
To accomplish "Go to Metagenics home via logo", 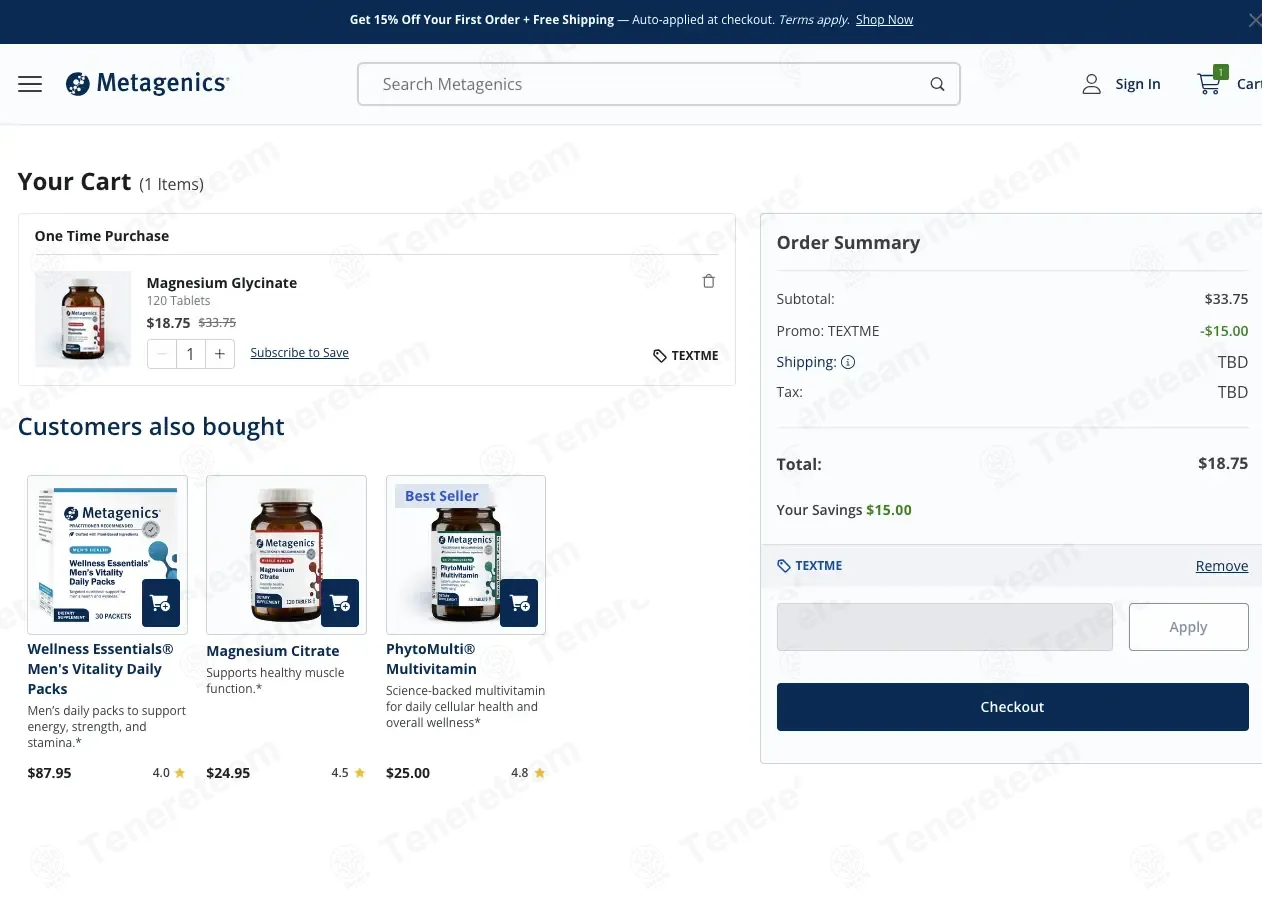I will [148, 84].
